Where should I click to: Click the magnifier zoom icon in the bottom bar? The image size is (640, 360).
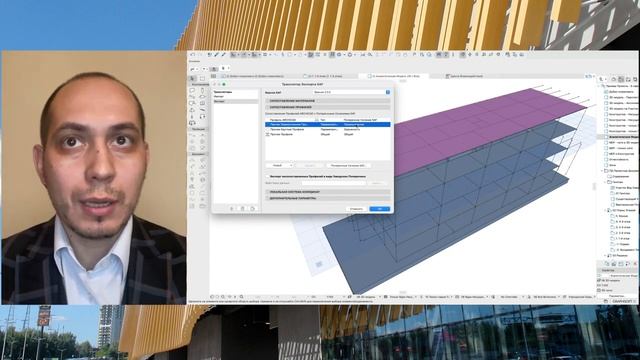(242, 297)
